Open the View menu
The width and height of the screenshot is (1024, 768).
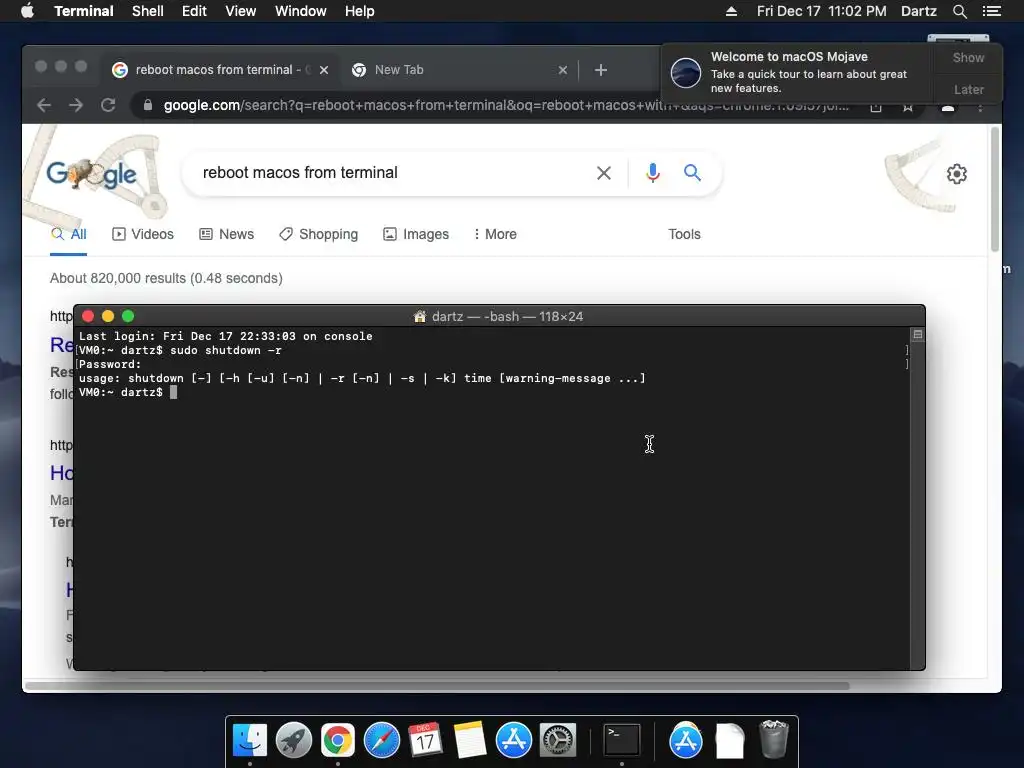240,11
